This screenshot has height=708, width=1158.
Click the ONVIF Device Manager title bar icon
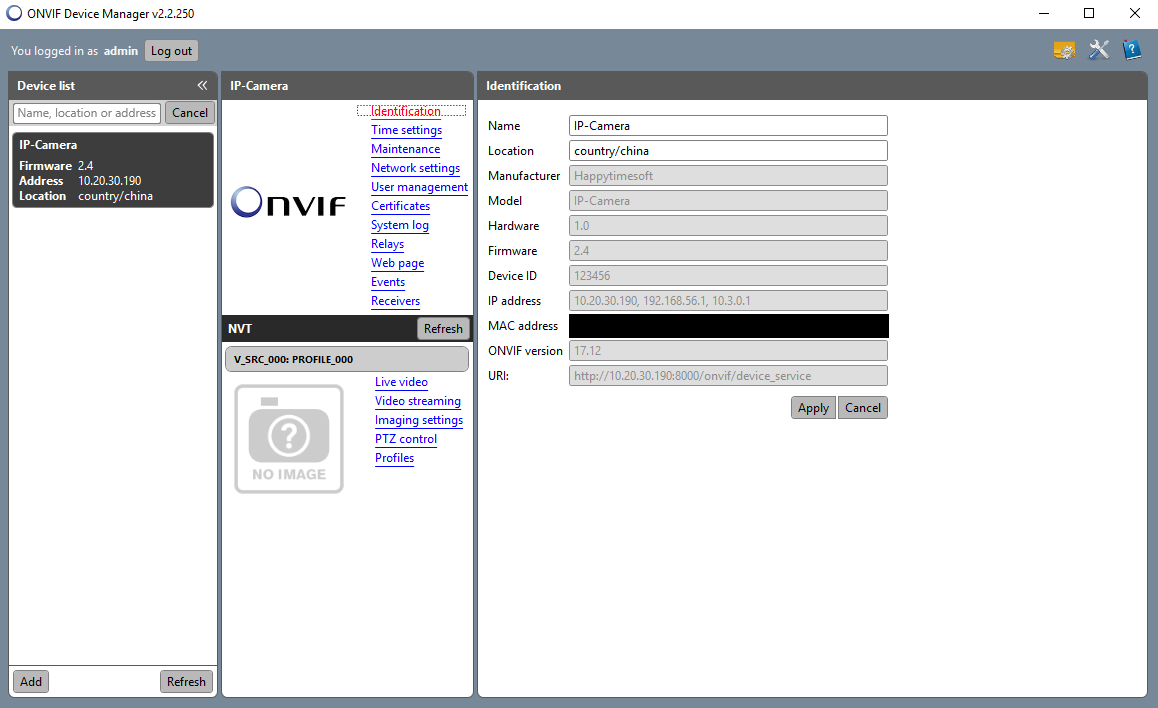pos(14,13)
